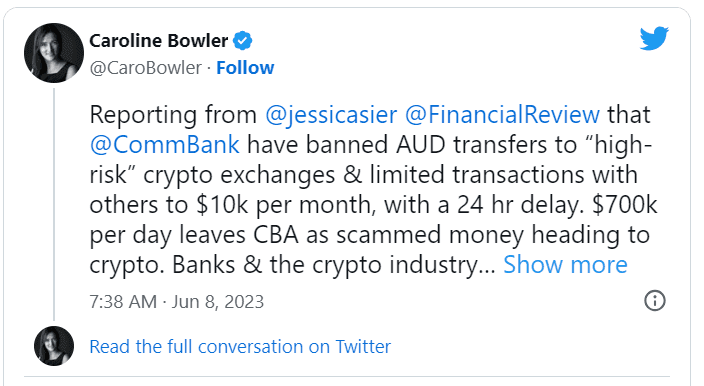
Task: Visit the @FinancialReview mention
Action: tap(502, 114)
